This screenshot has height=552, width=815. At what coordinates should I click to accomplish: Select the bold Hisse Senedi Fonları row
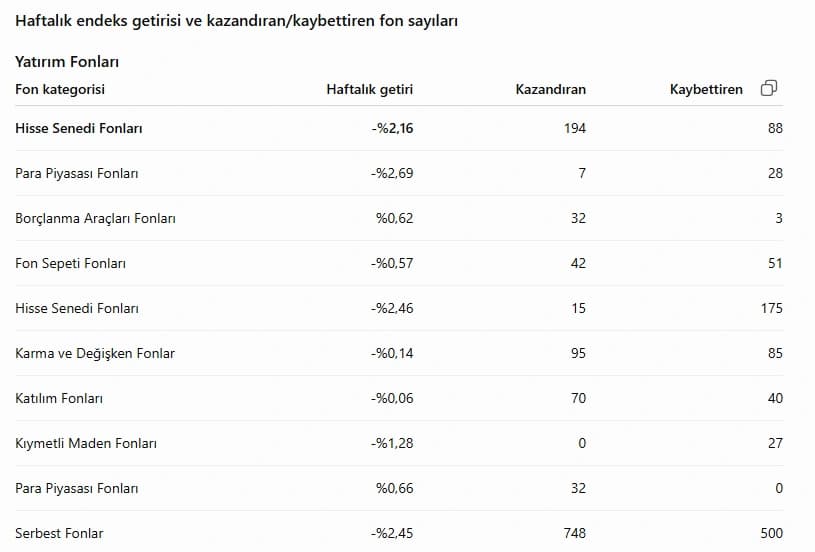399,128
